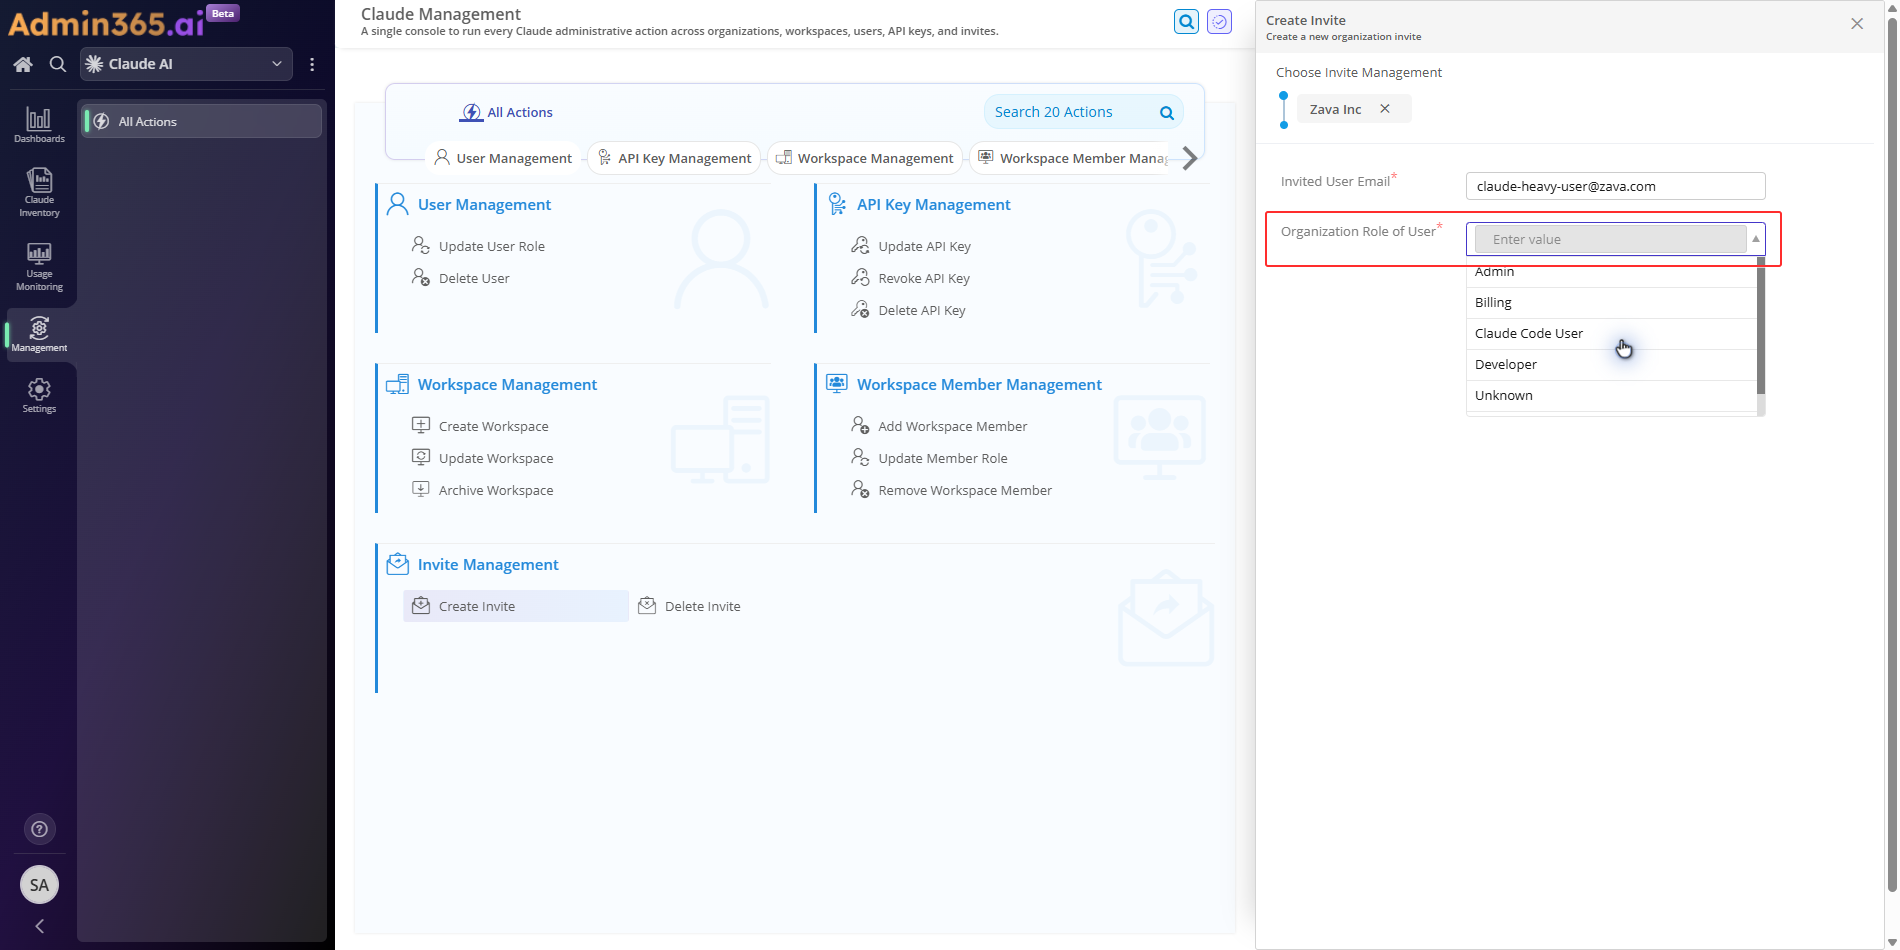
Task: Click the sidebar search magnifier icon
Action: (x=58, y=64)
